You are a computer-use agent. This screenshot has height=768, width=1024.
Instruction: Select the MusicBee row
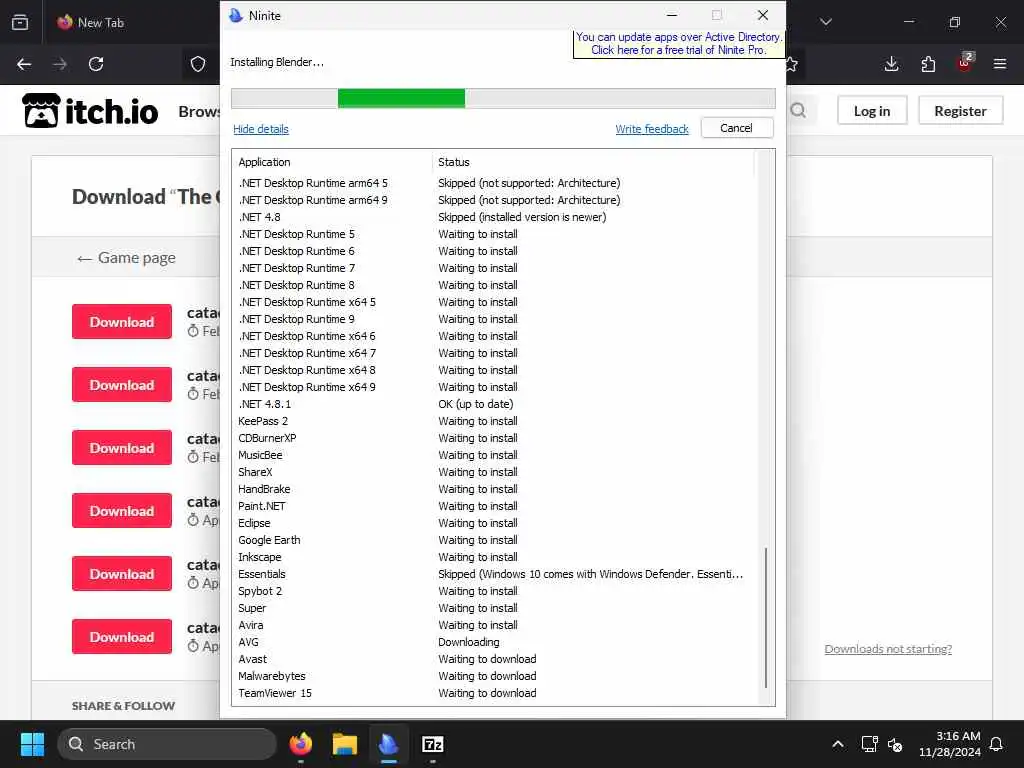point(496,455)
